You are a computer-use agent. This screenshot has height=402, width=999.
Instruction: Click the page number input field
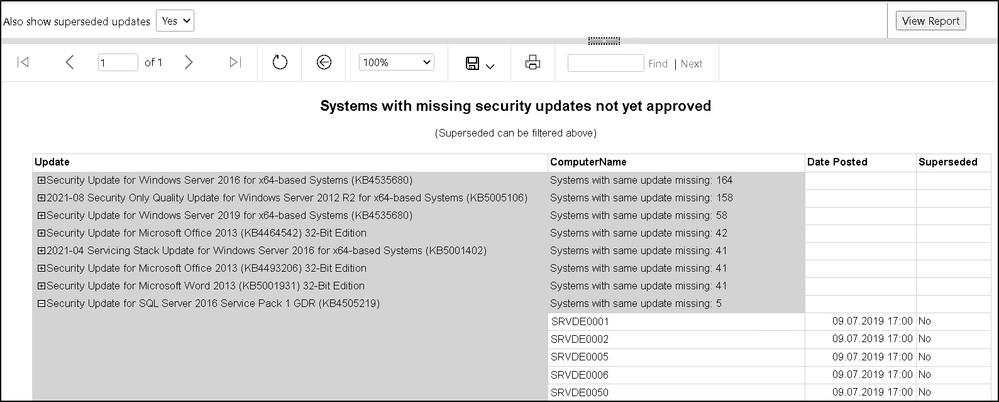118,63
